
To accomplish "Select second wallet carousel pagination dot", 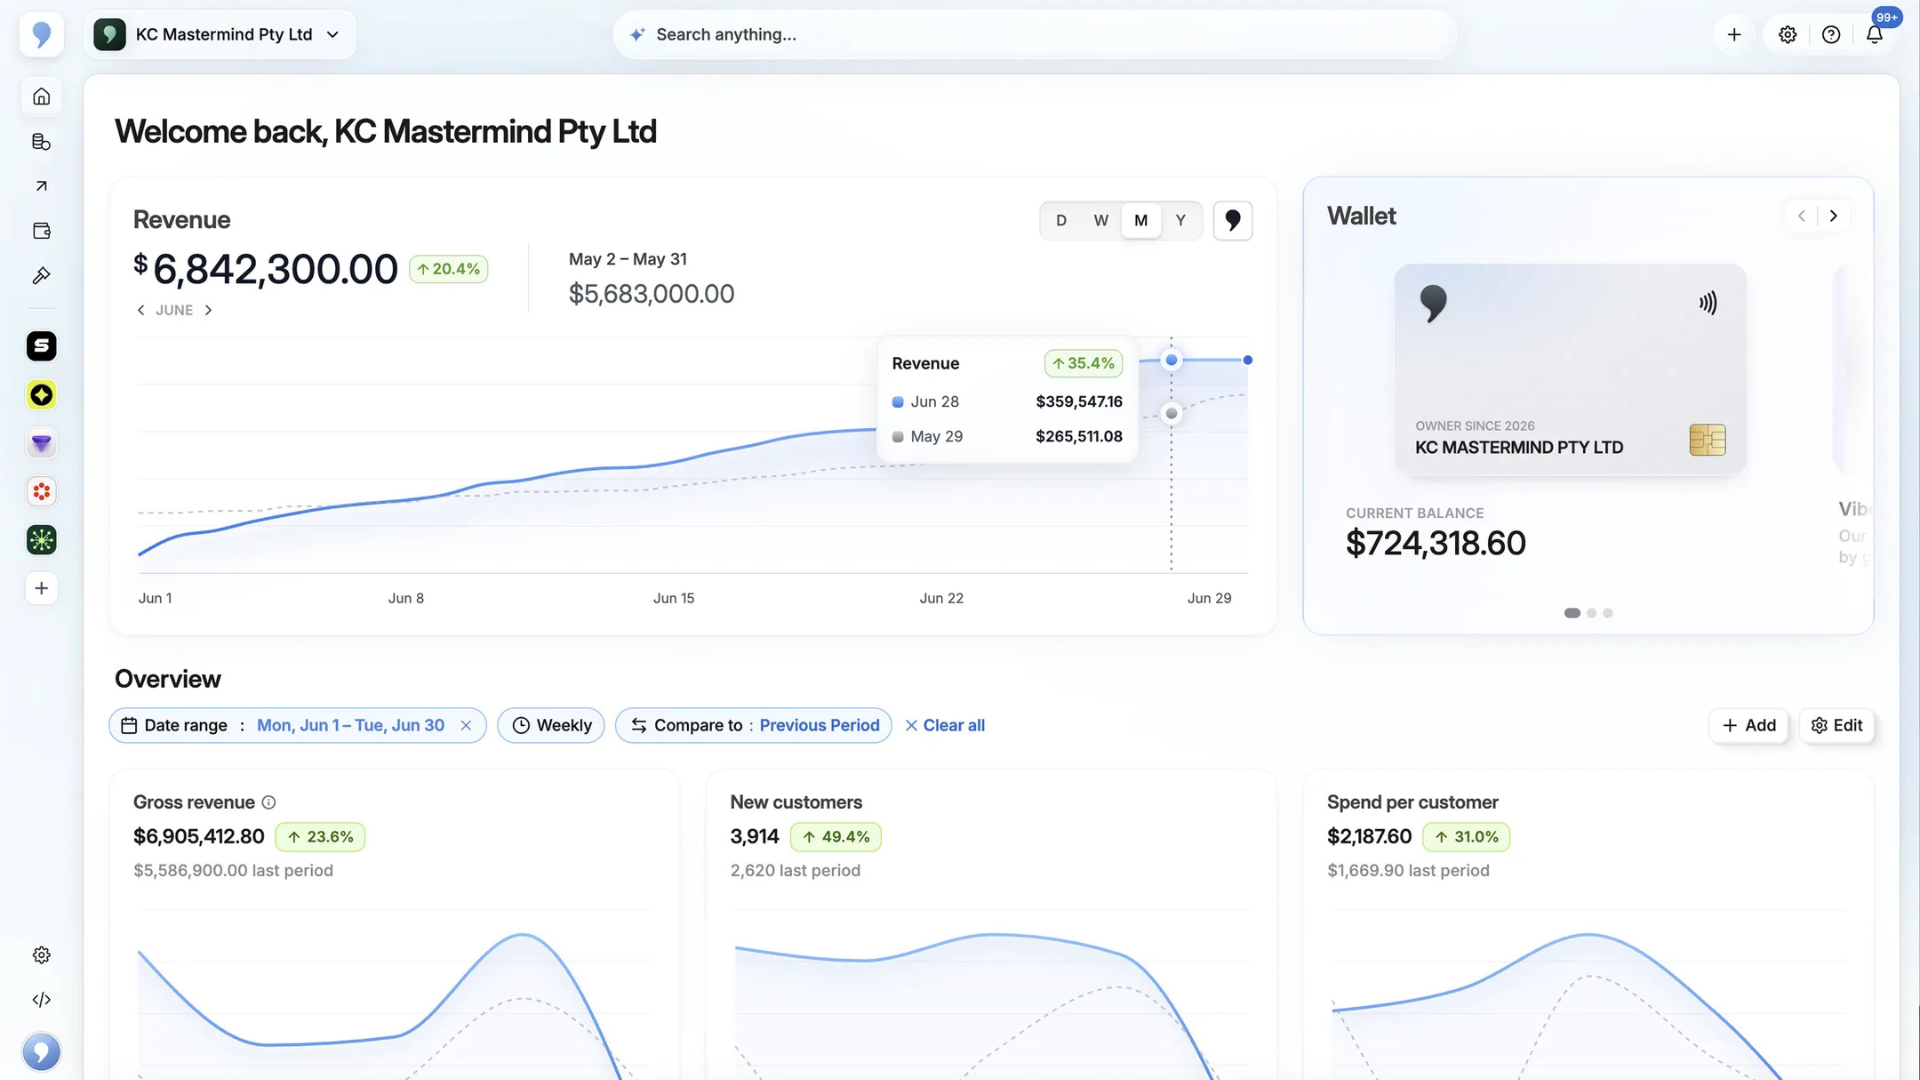I will [1591, 613].
